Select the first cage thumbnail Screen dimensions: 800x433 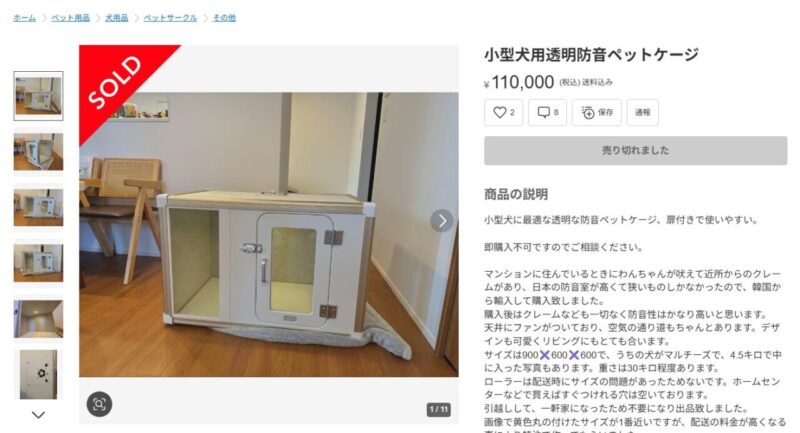pyautogui.click(x=38, y=96)
